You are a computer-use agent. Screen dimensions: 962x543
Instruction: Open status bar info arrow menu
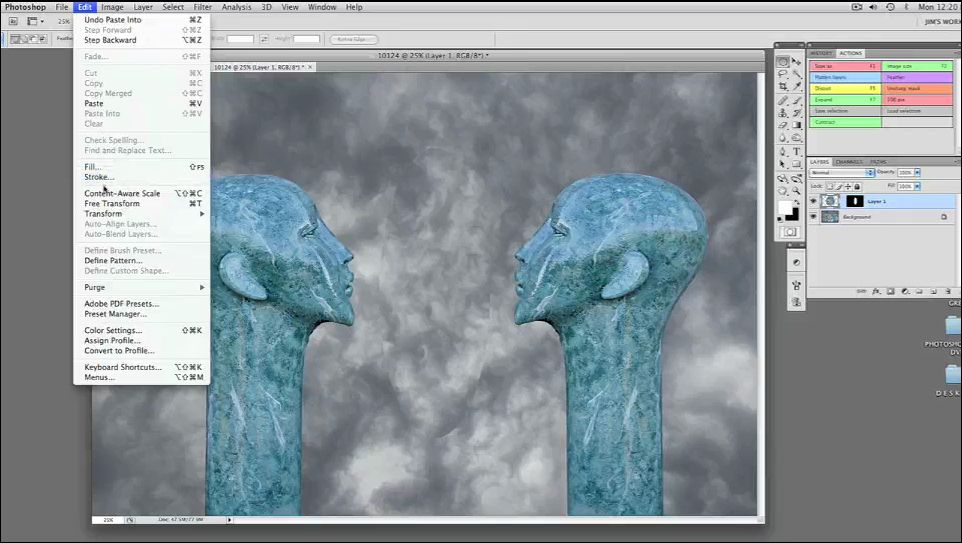(x=229, y=520)
